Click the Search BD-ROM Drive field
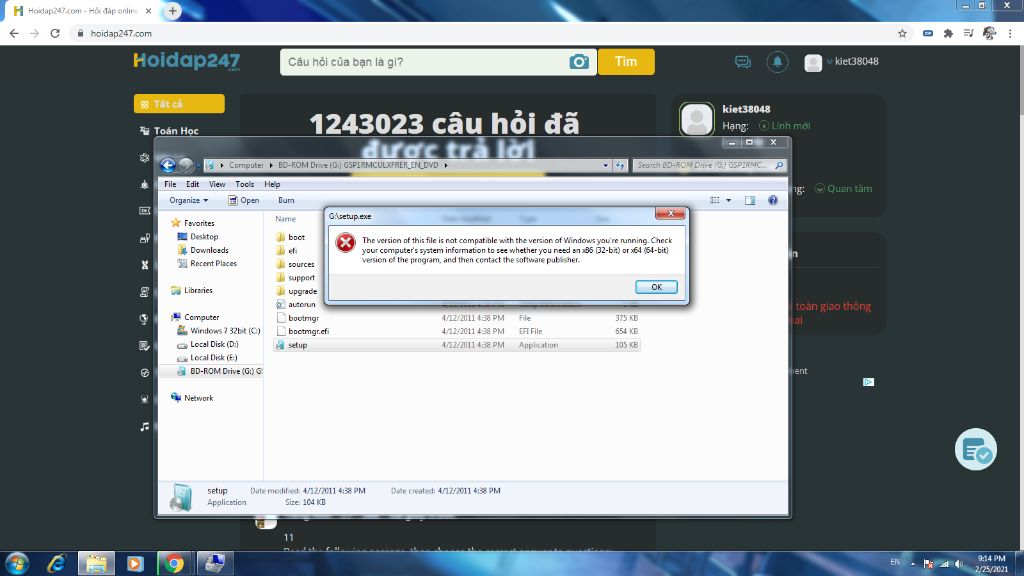This screenshot has height=576, width=1024. coord(709,165)
